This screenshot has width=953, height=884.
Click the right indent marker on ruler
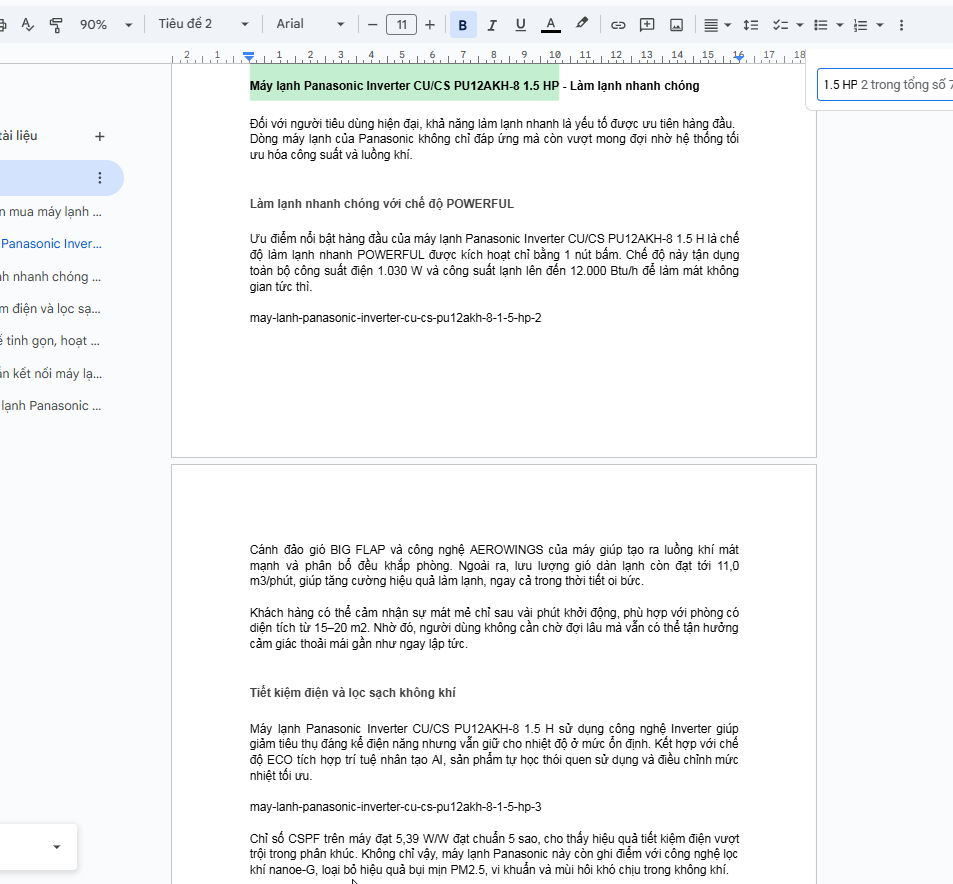738,57
